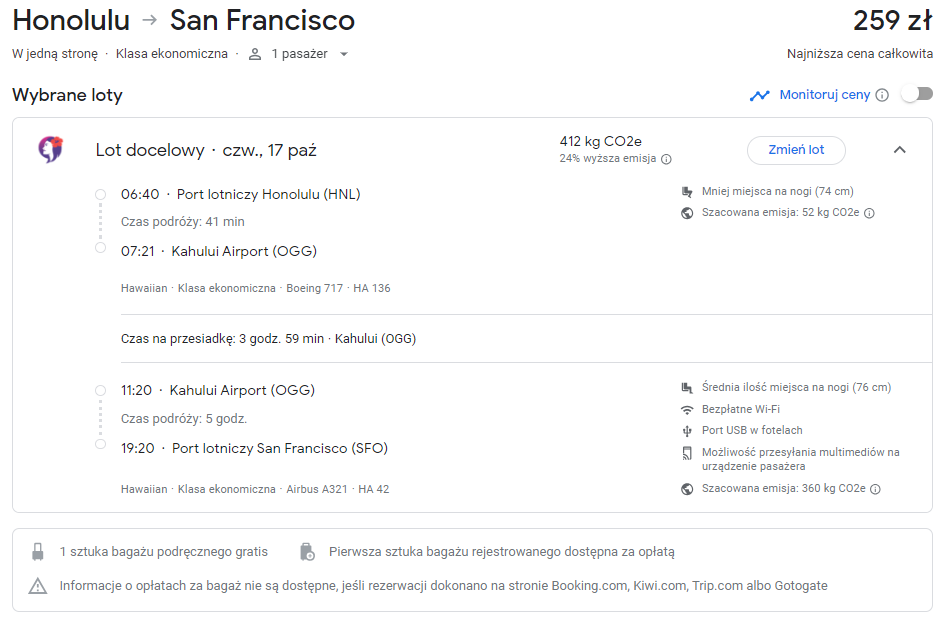Click the USB port icon
Image resolution: width=943 pixels, height=619 pixels.
click(x=687, y=431)
